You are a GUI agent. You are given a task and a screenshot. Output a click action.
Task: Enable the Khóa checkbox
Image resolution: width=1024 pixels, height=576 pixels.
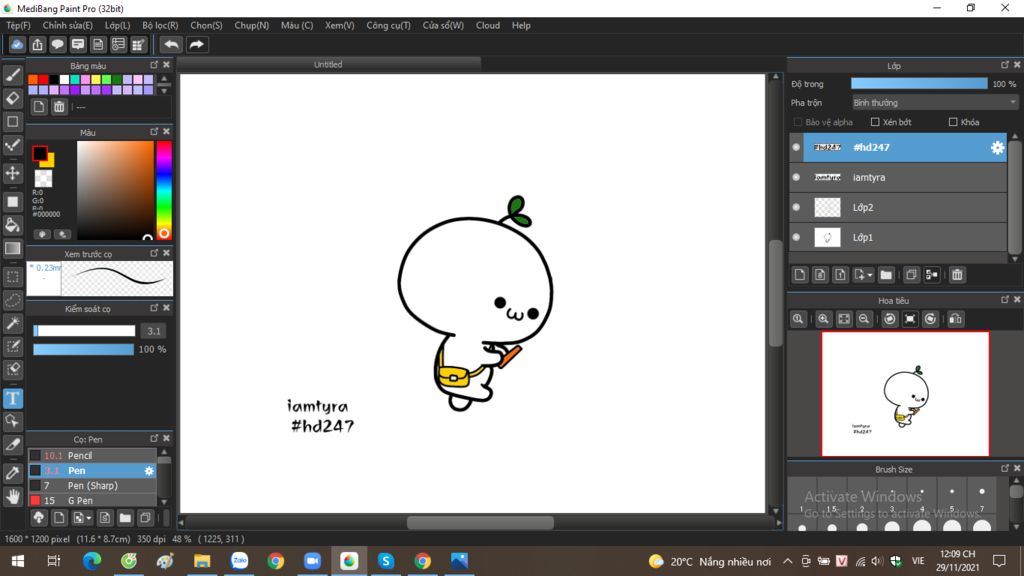[x=953, y=122]
